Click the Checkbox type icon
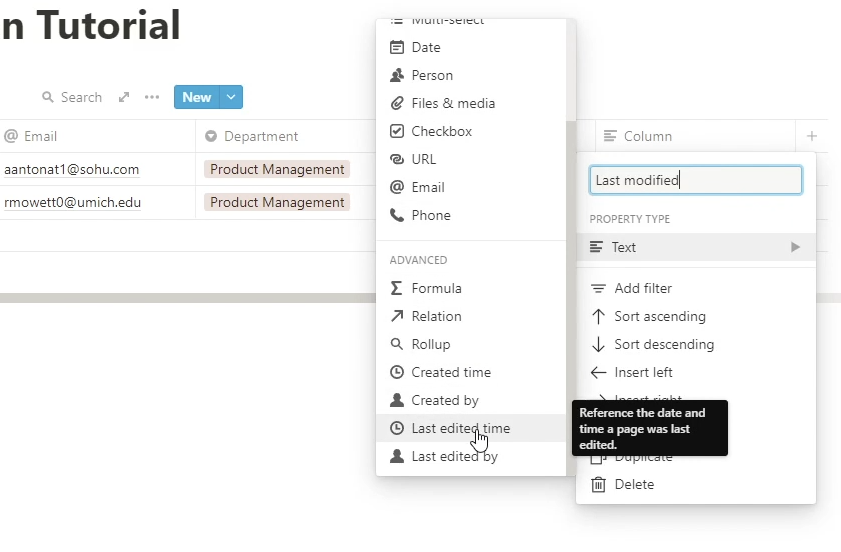Image resolution: width=841 pixels, height=552 pixels. point(397,131)
